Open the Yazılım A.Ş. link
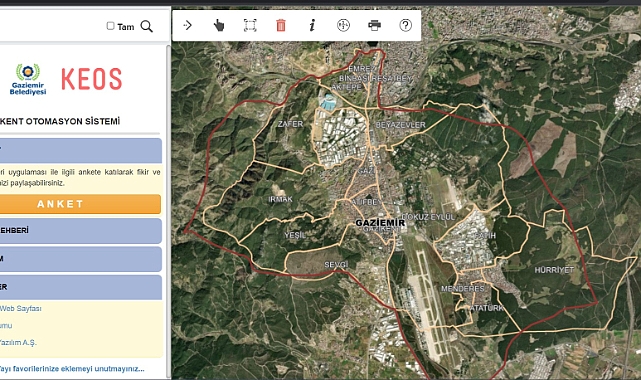This screenshot has width=641, height=380. tap(18, 342)
